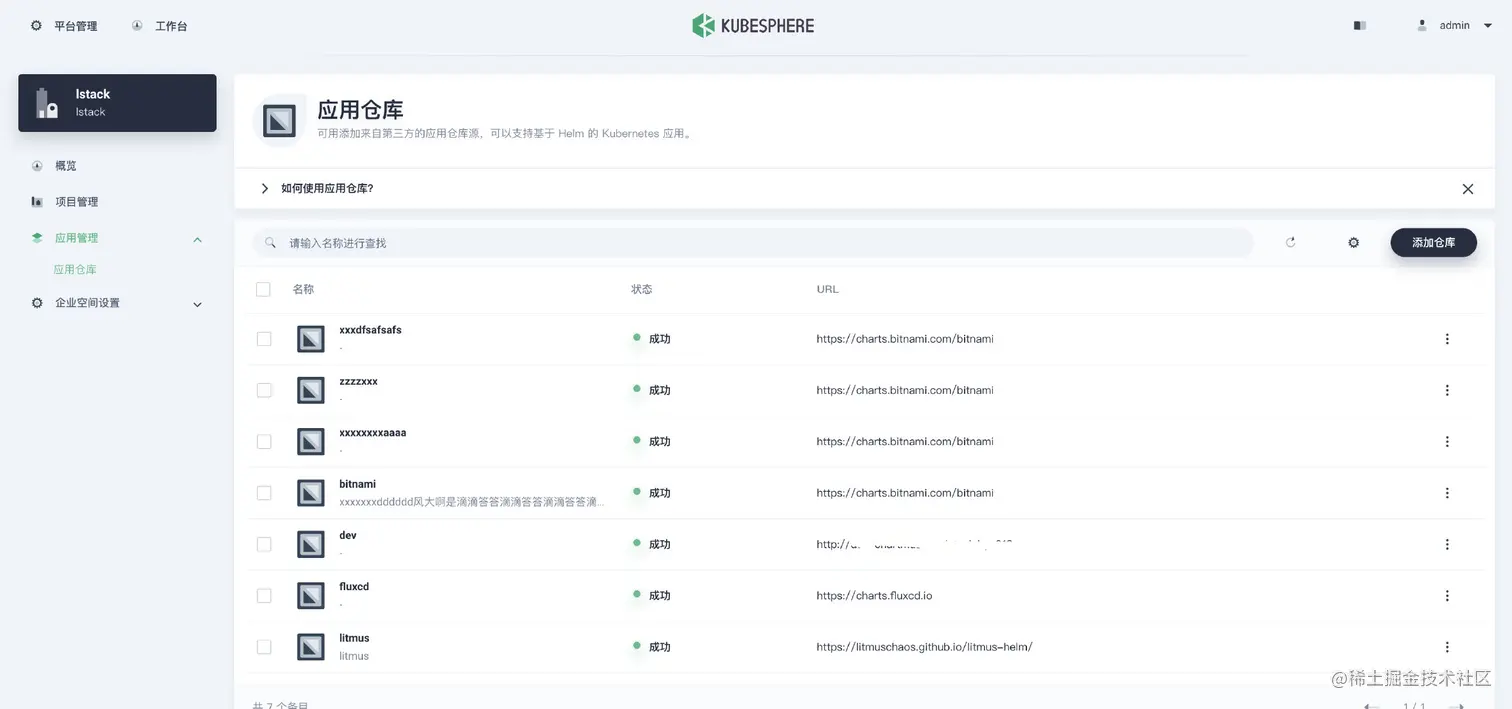Open more actions for xxxxxxxxaaaa row
The height and width of the screenshot is (709, 1512).
pos(1447,441)
